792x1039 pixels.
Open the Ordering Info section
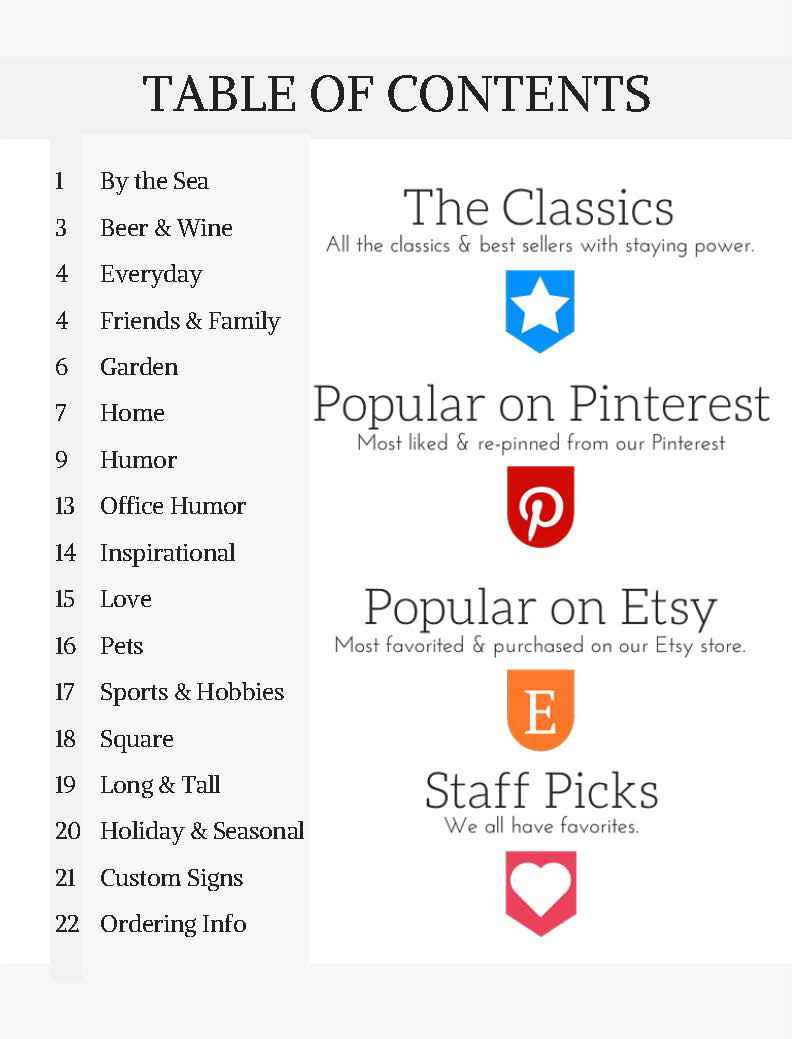point(173,924)
